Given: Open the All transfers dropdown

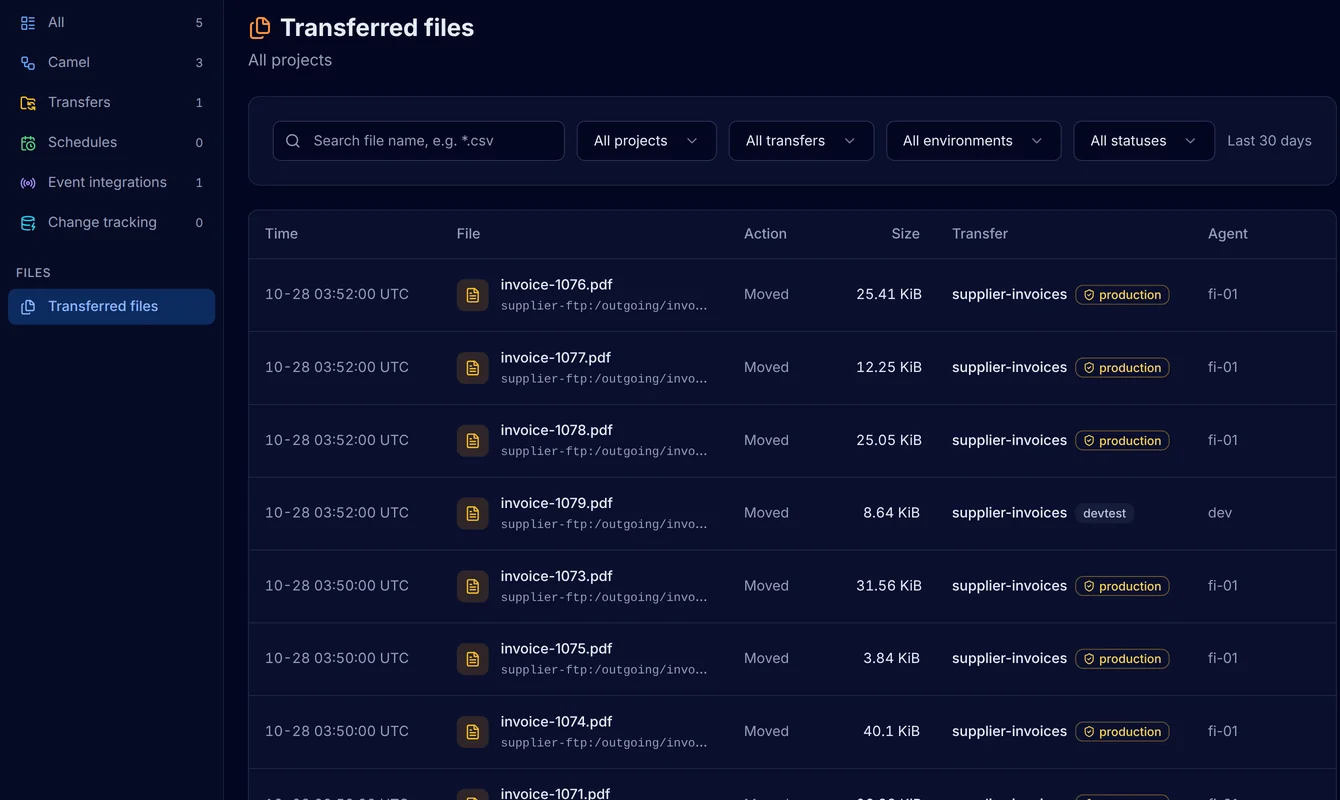Looking at the screenshot, I should click(801, 141).
